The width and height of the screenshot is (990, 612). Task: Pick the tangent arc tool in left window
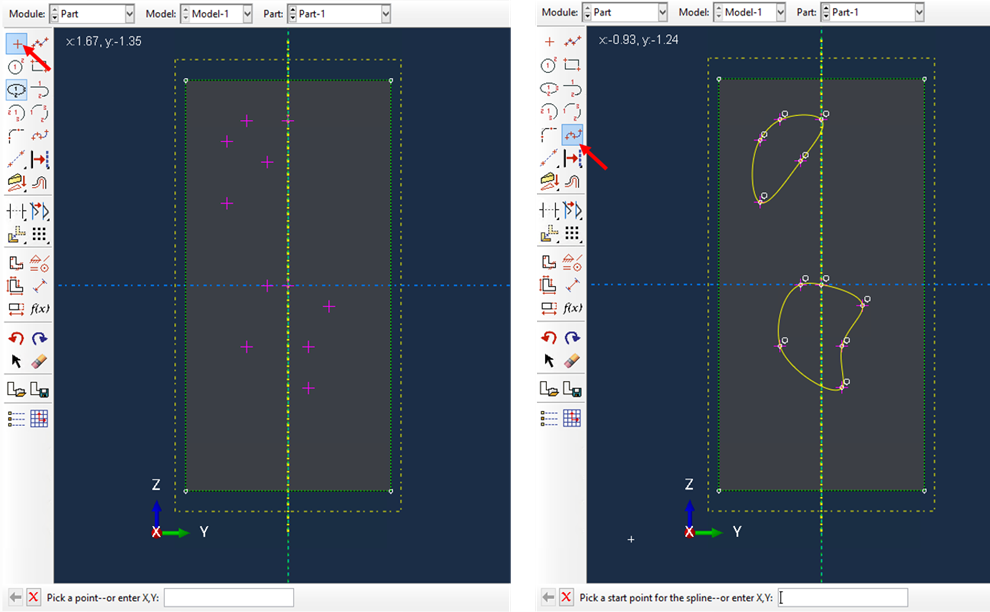pos(40,90)
